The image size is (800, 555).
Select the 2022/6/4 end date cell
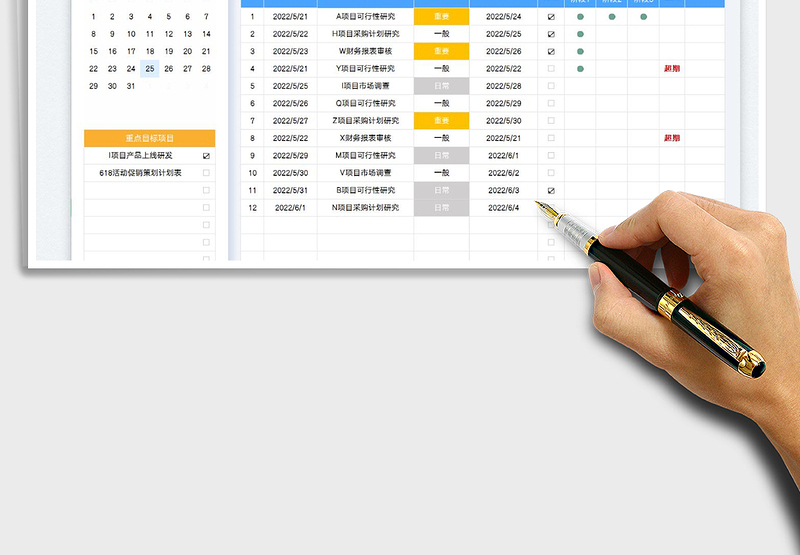click(x=503, y=207)
